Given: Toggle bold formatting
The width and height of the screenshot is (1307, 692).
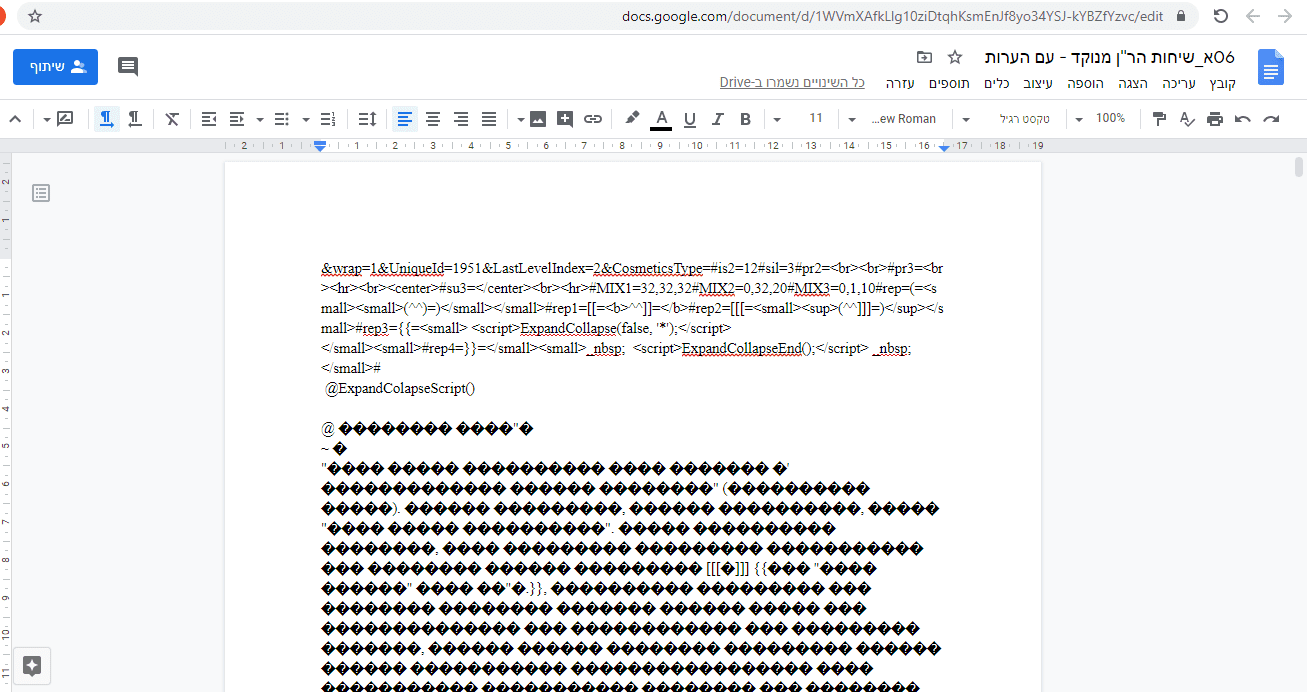Looking at the screenshot, I should point(744,118).
